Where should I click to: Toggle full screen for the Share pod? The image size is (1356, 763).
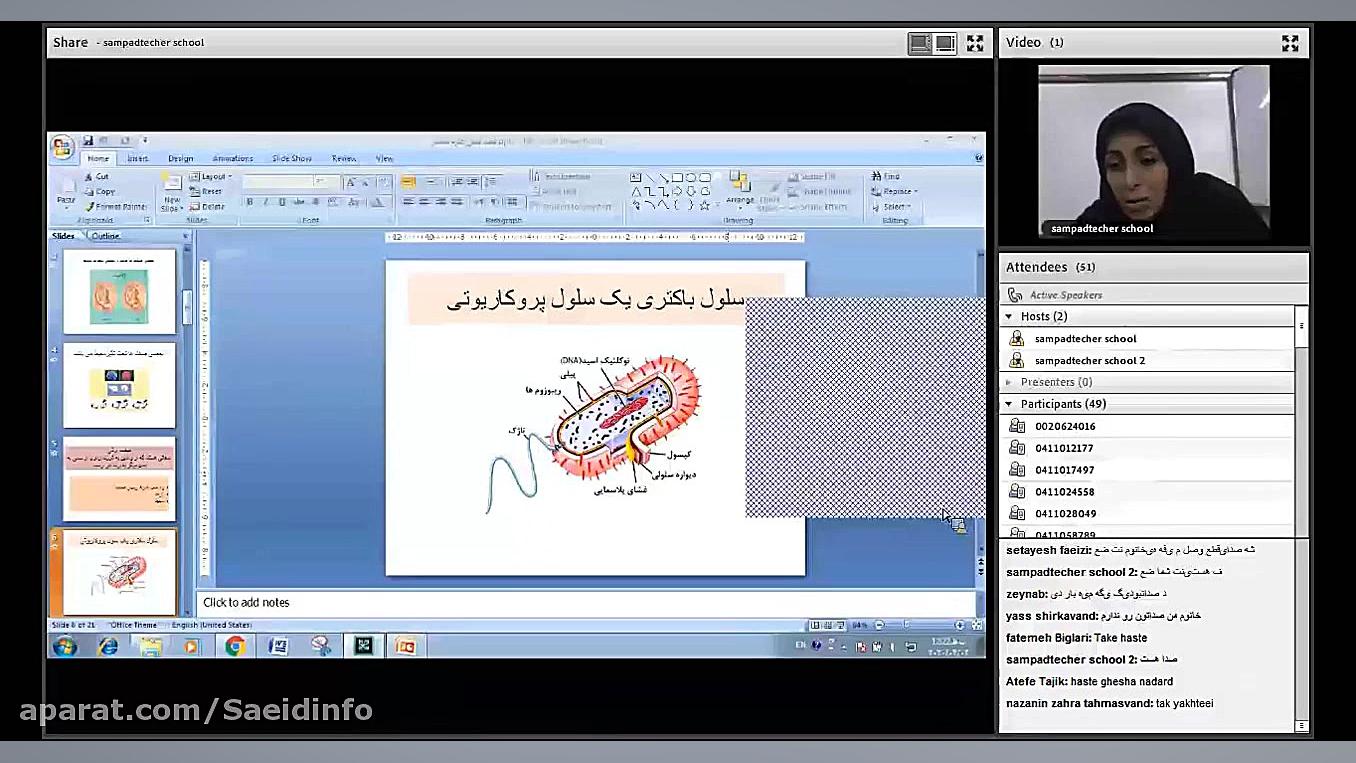pyautogui.click(x=975, y=43)
